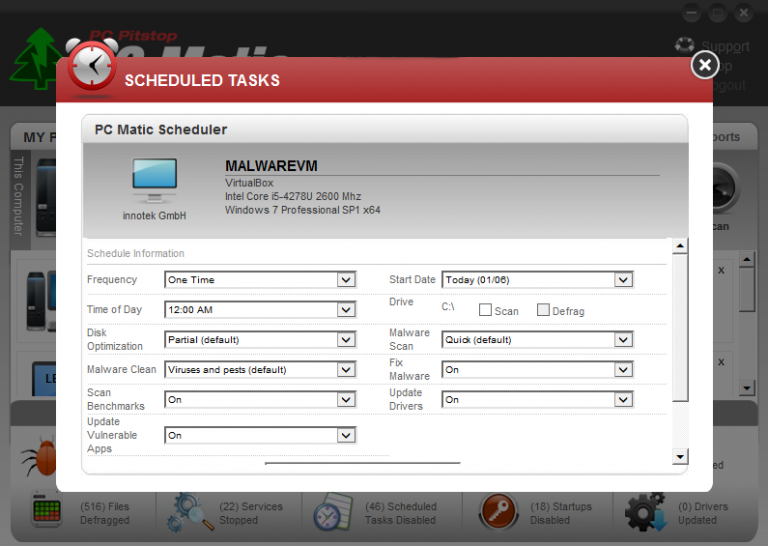The width and height of the screenshot is (768, 546).
Task: Click the (22) Services Stopped label
Action: point(251,513)
